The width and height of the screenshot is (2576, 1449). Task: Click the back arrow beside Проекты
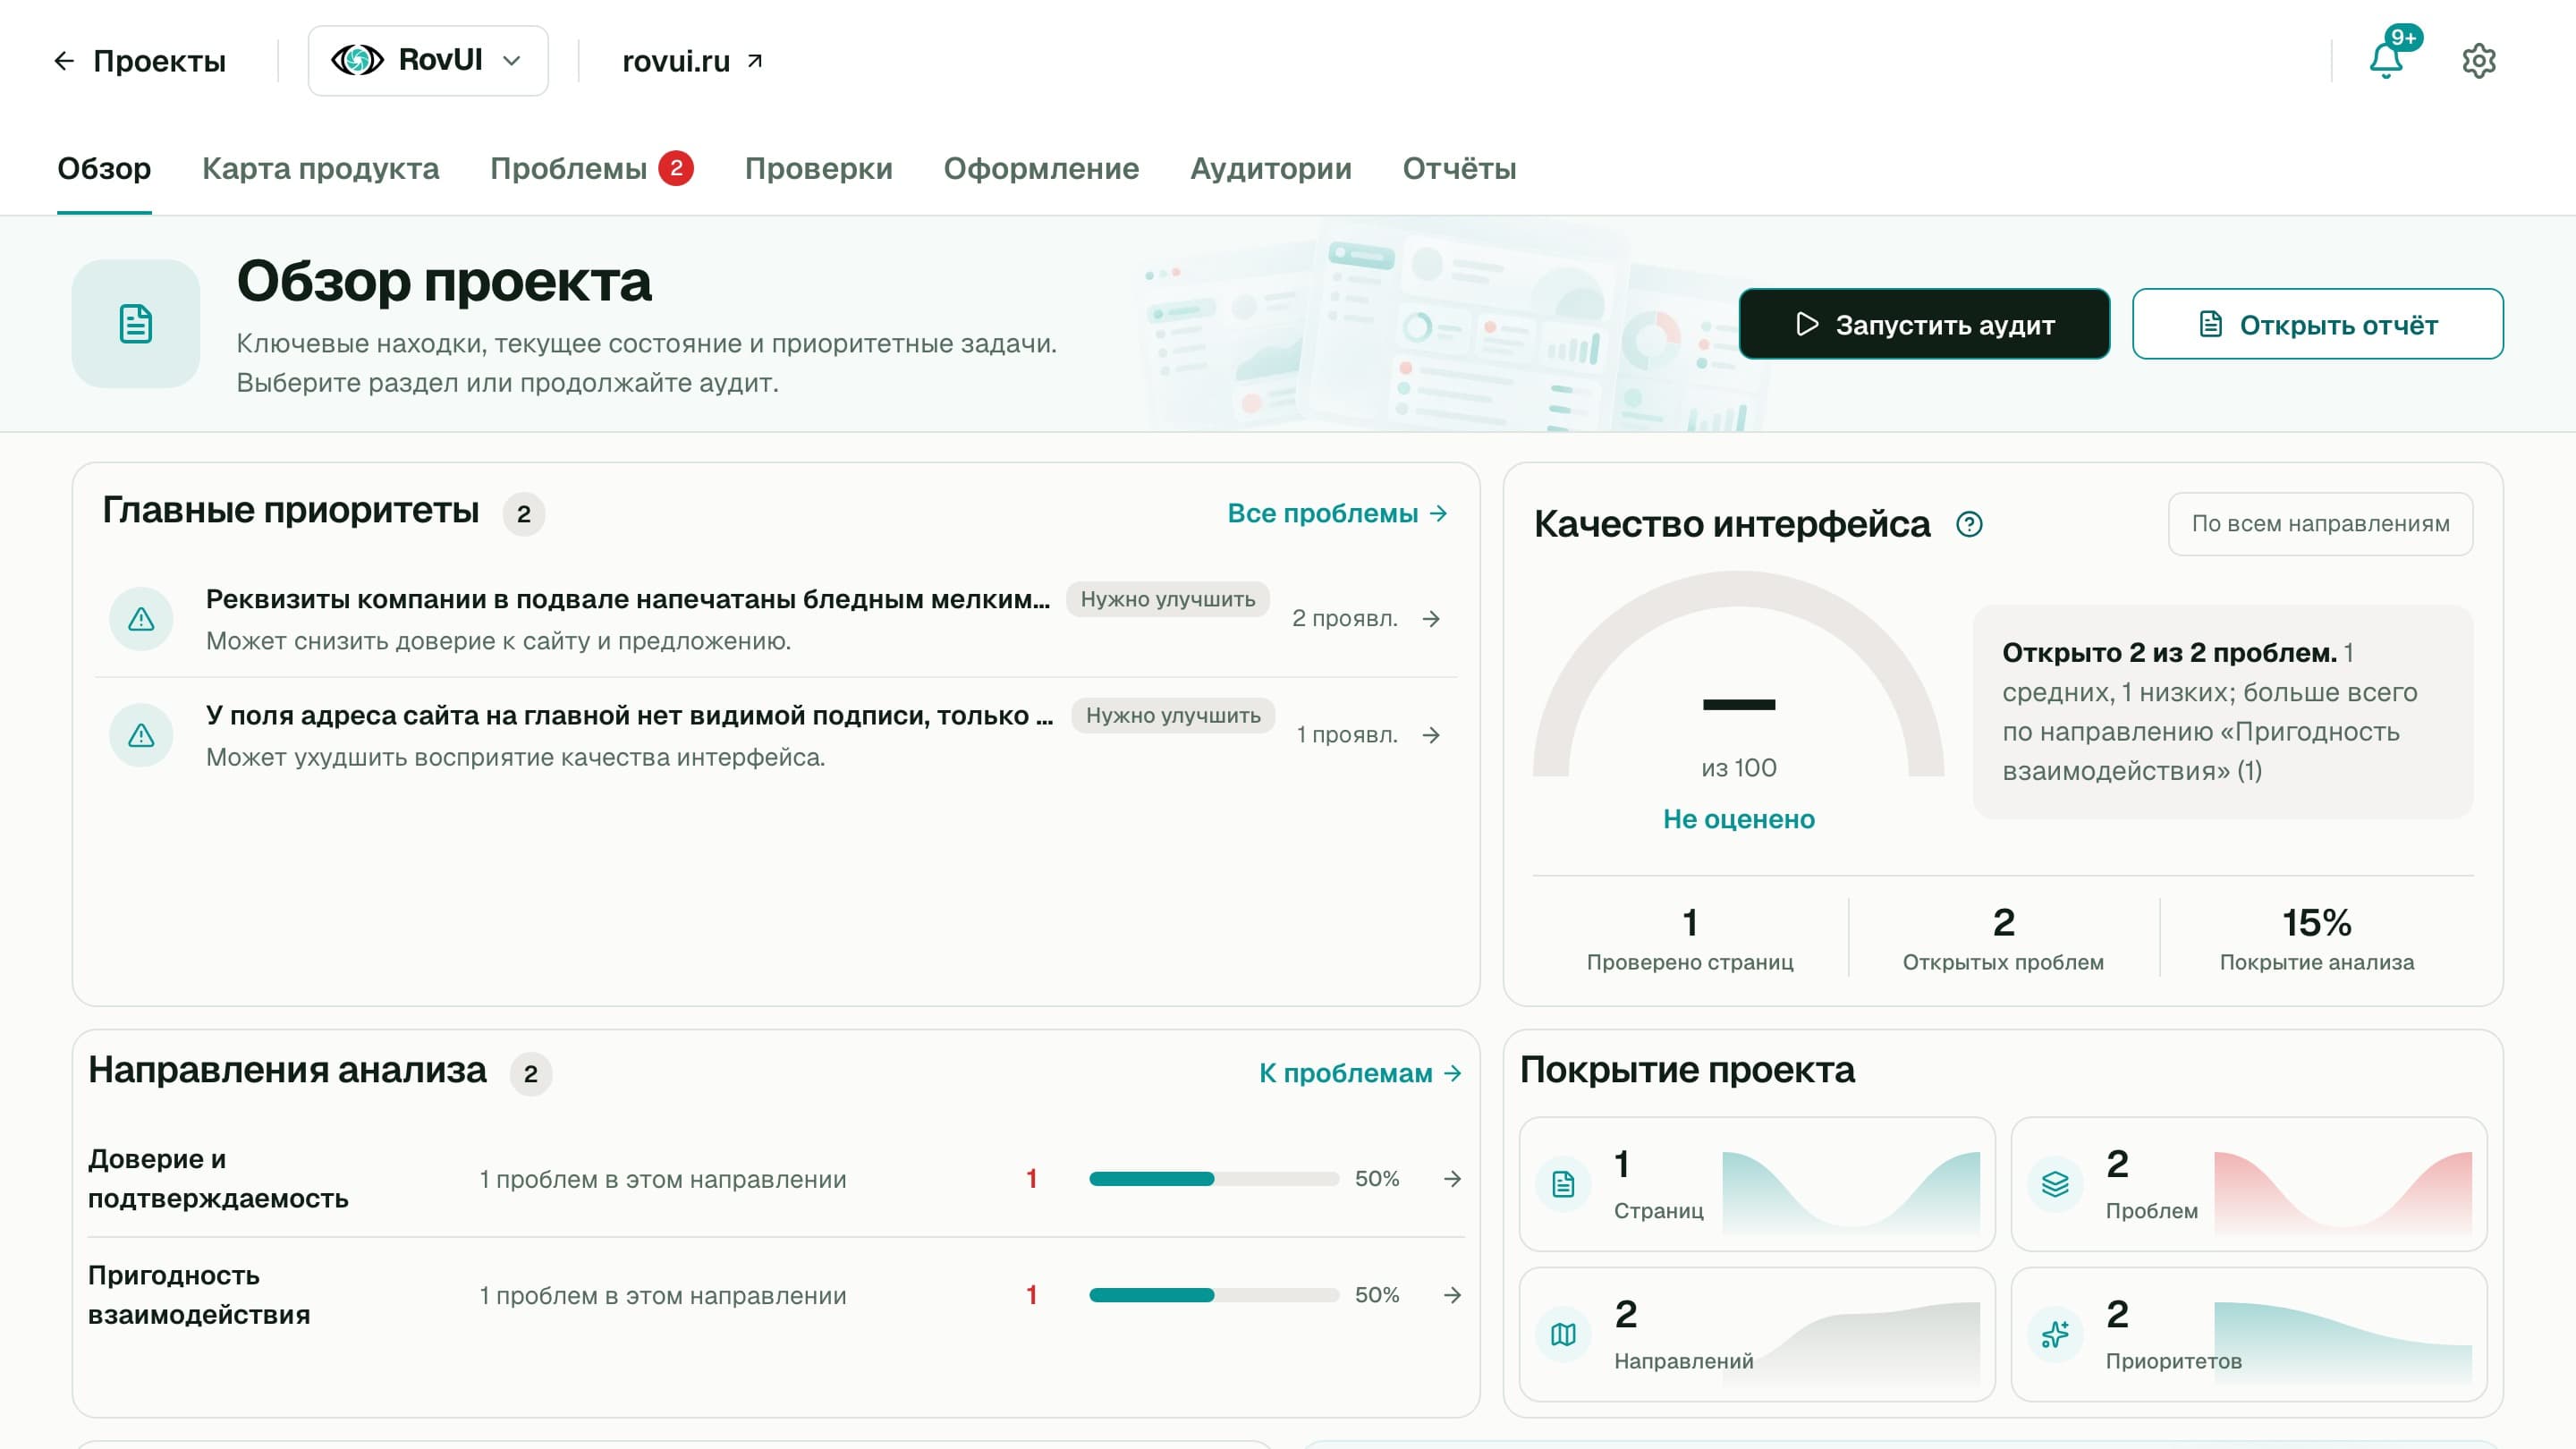coord(64,61)
